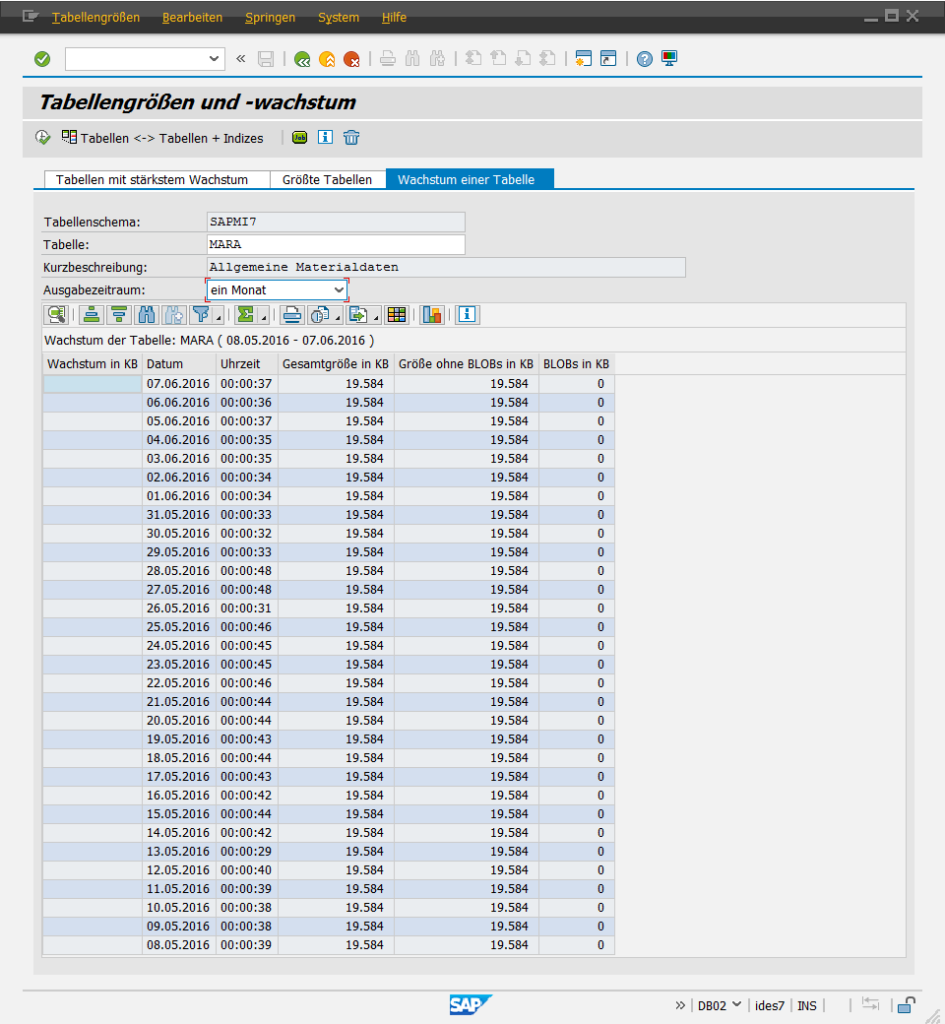Click the ides7 server status field
The image size is (945, 1024).
[x=769, y=1006]
